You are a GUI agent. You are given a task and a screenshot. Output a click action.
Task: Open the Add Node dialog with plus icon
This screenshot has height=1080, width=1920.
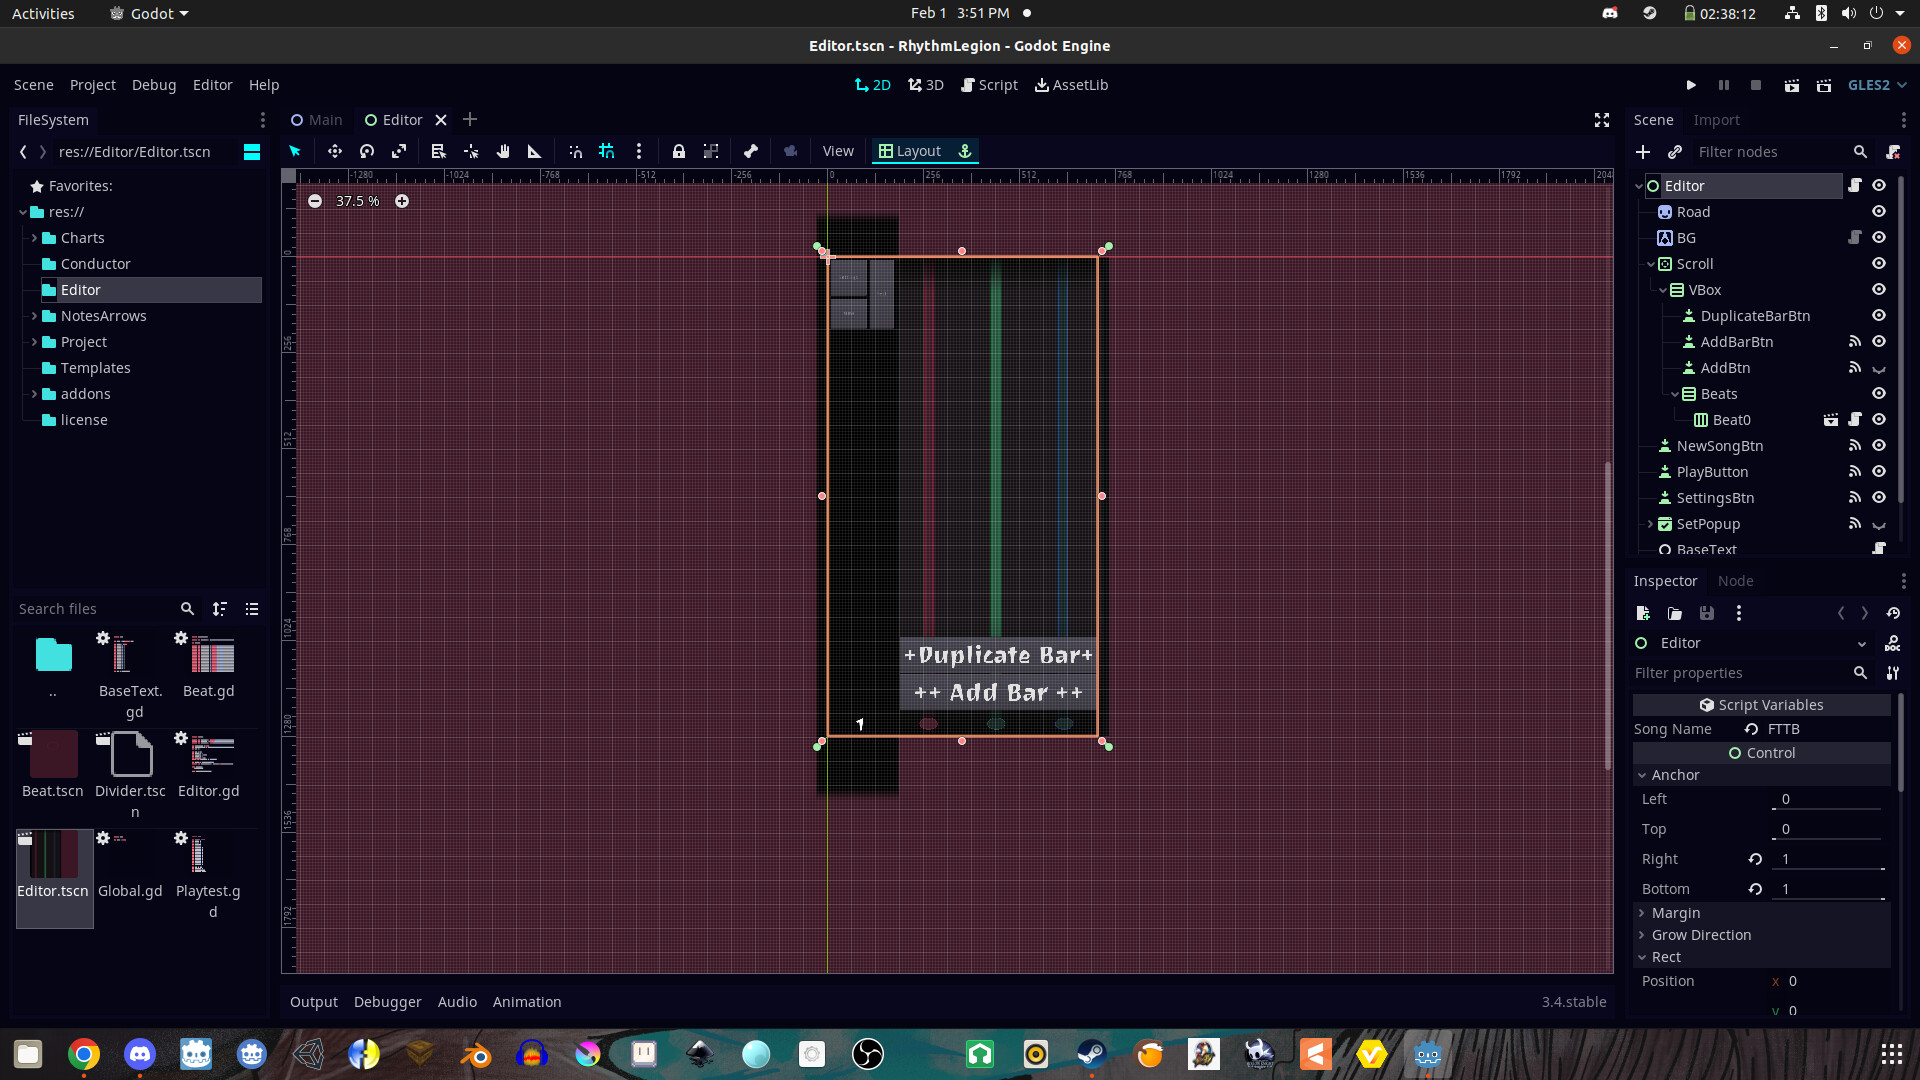pyautogui.click(x=1643, y=152)
